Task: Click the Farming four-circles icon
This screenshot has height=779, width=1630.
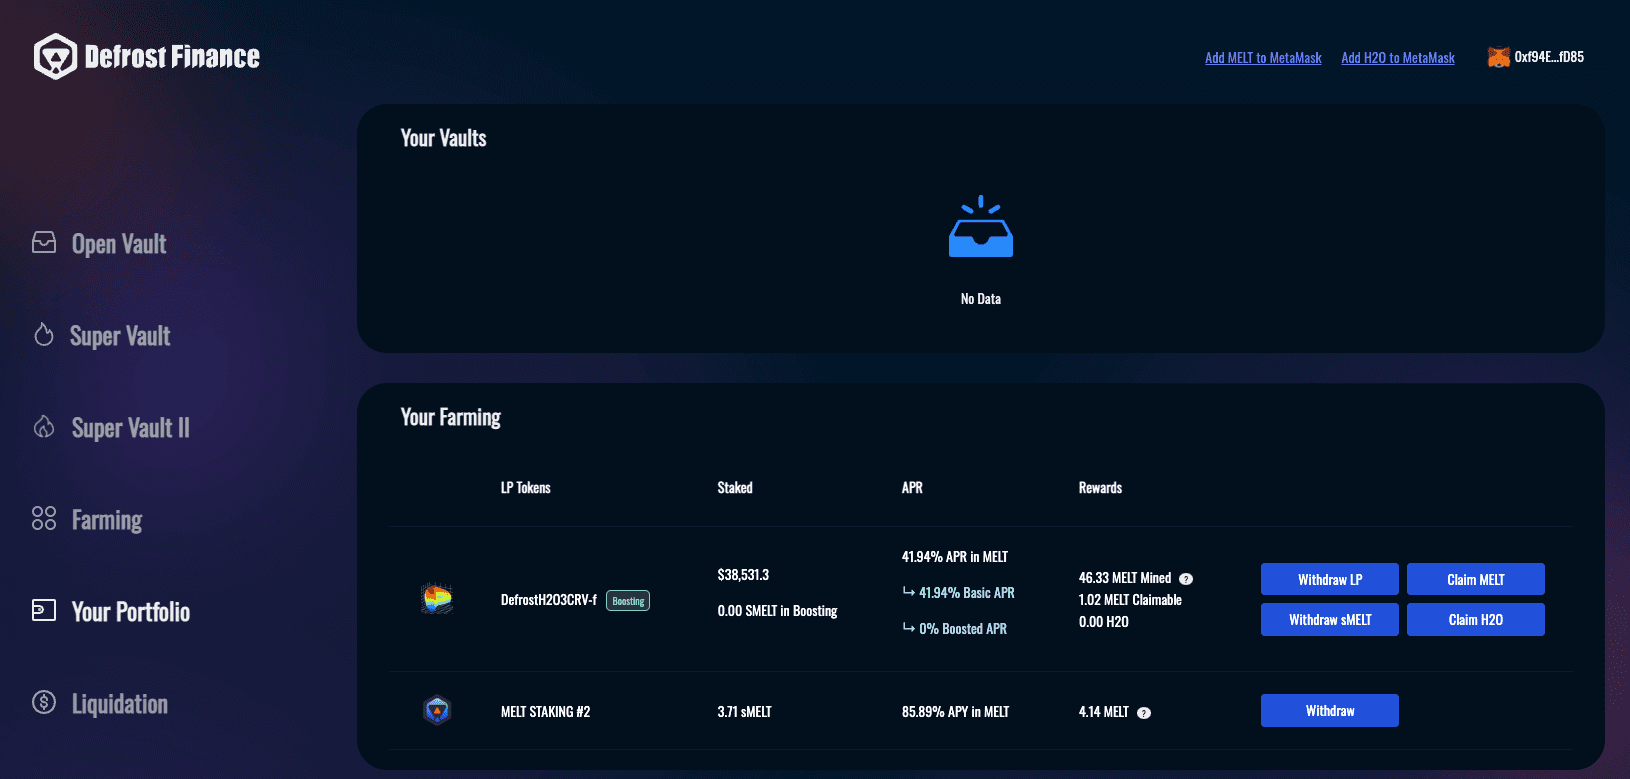Action: (x=44, y=518)
